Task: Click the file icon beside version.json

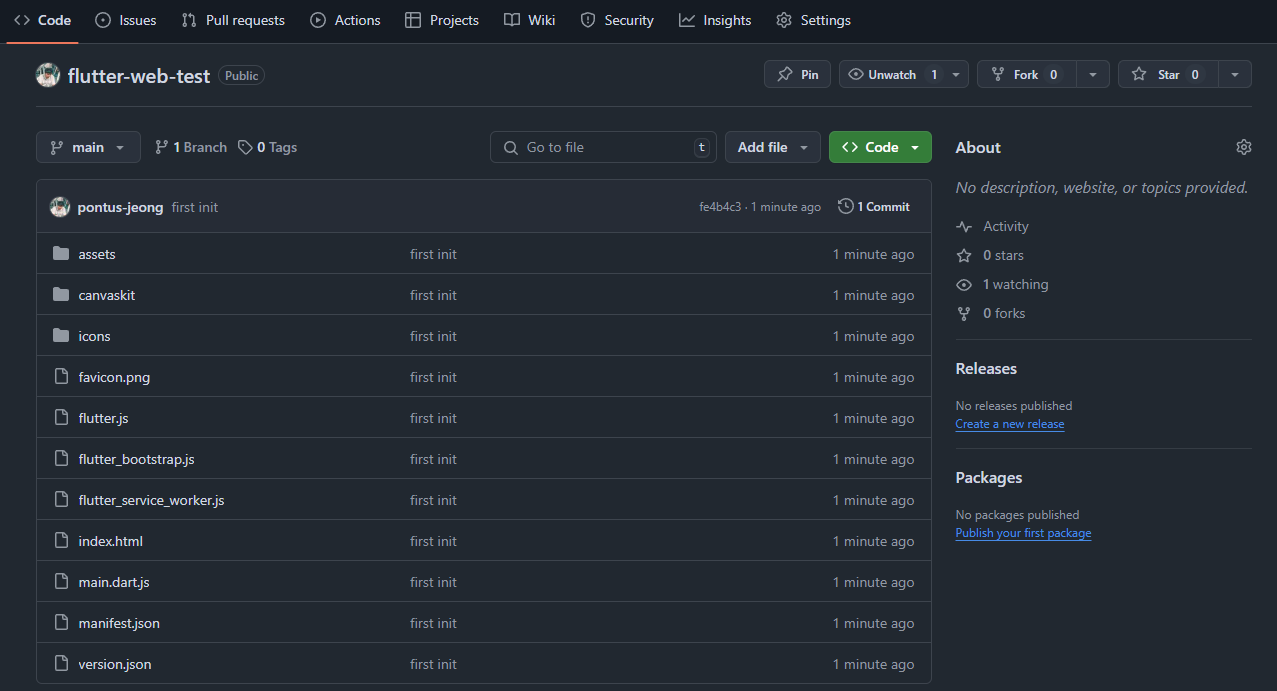Action: pos(61,664)
